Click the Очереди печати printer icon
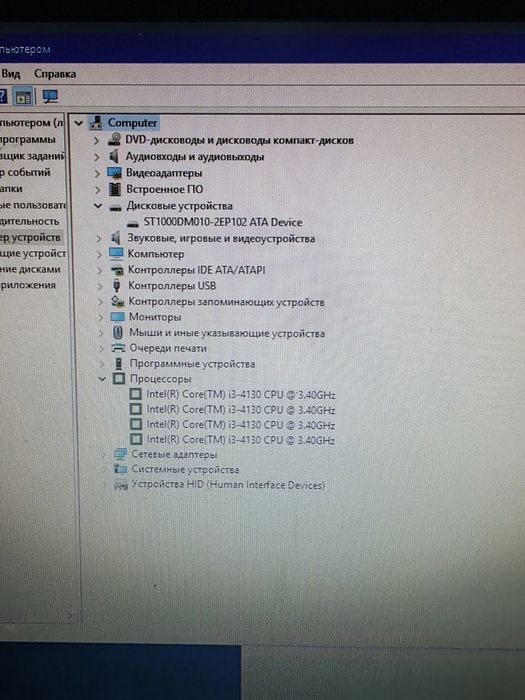 (x=118, y=348)
